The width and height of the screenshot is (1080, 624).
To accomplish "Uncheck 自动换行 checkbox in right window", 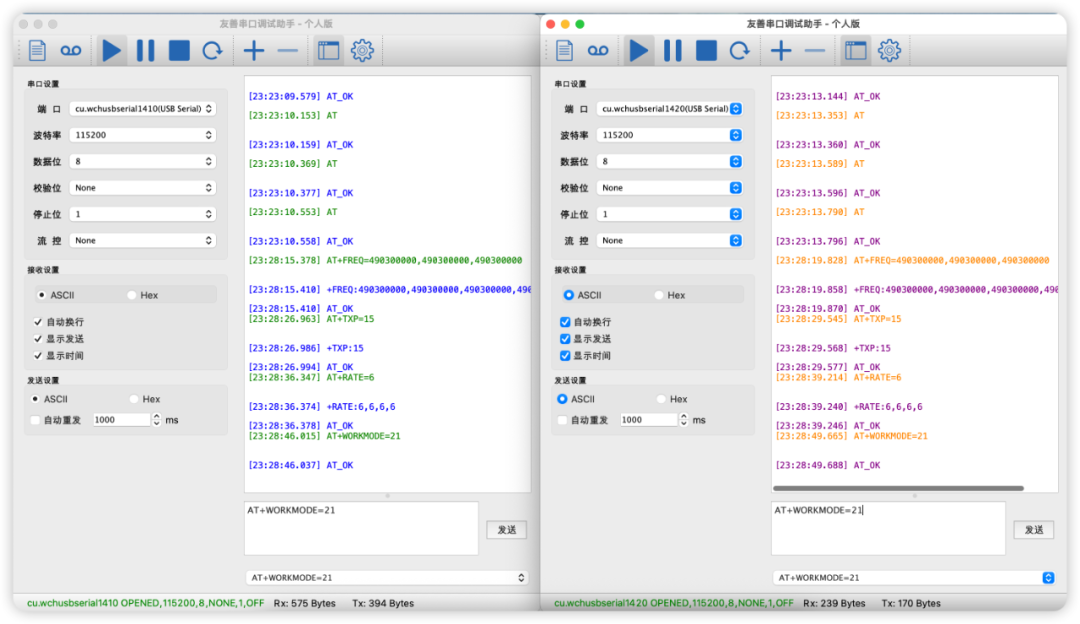I will click(x=565, y=322).
